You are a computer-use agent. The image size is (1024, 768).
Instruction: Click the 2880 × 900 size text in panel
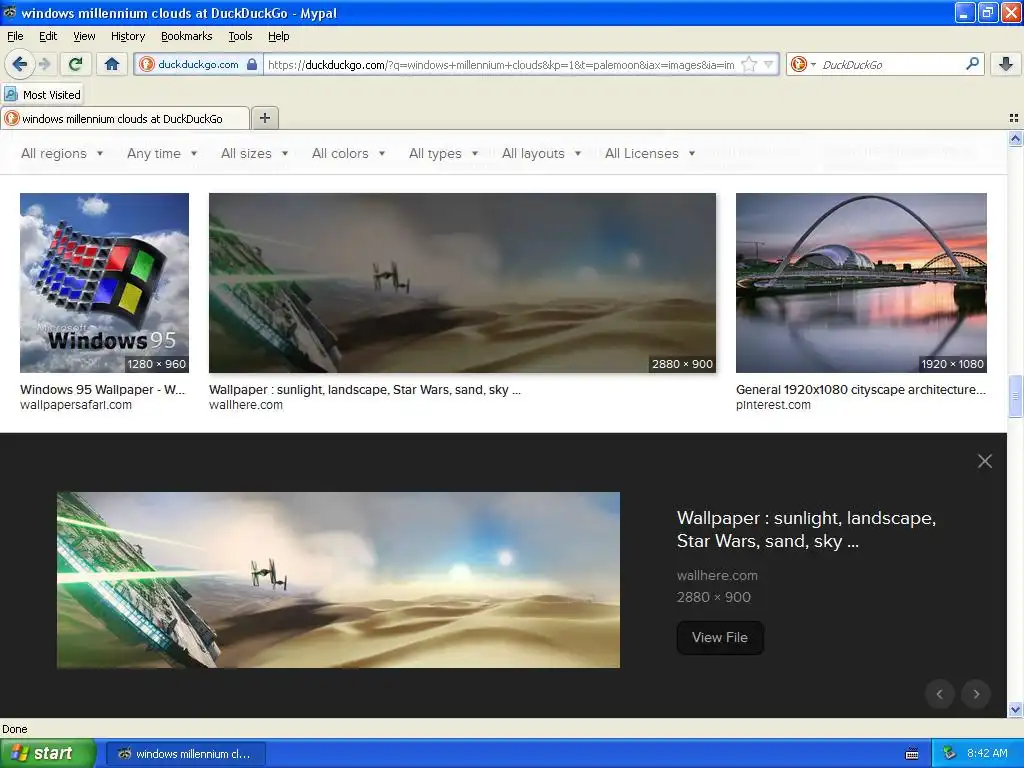point(714,597)
